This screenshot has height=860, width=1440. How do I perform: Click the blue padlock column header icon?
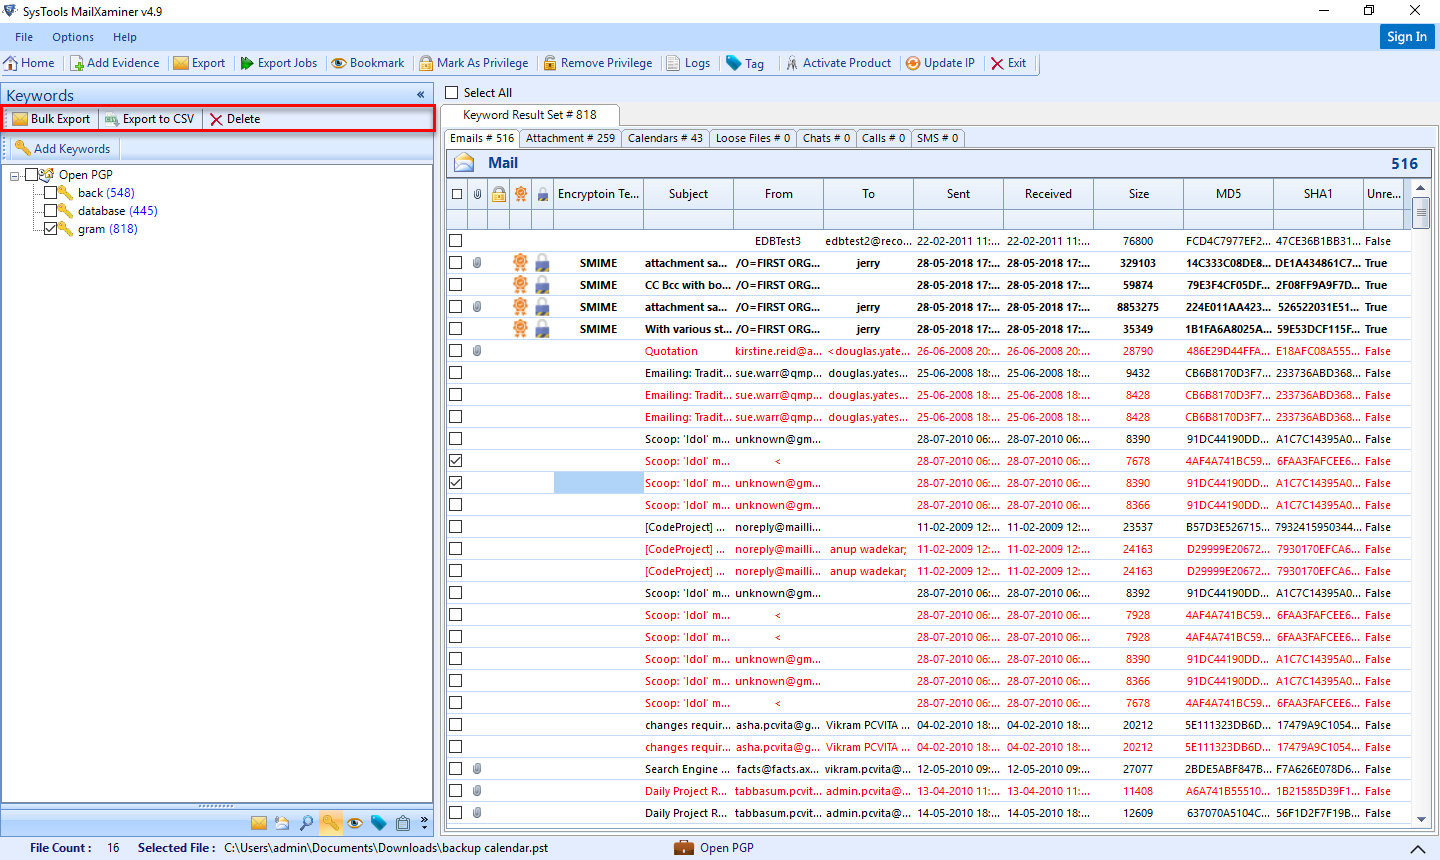(x=543, y=194)
